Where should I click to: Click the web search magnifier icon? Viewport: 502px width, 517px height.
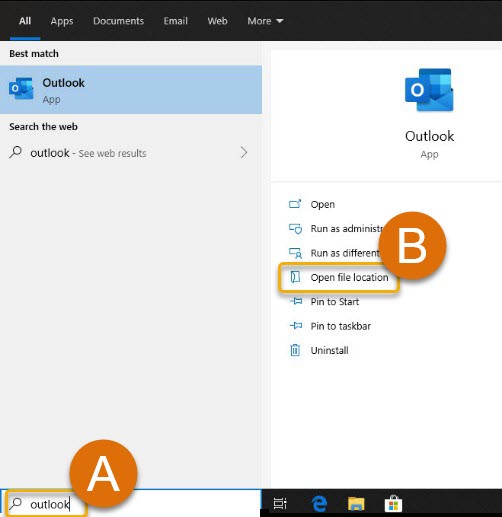tap(16, 152)
